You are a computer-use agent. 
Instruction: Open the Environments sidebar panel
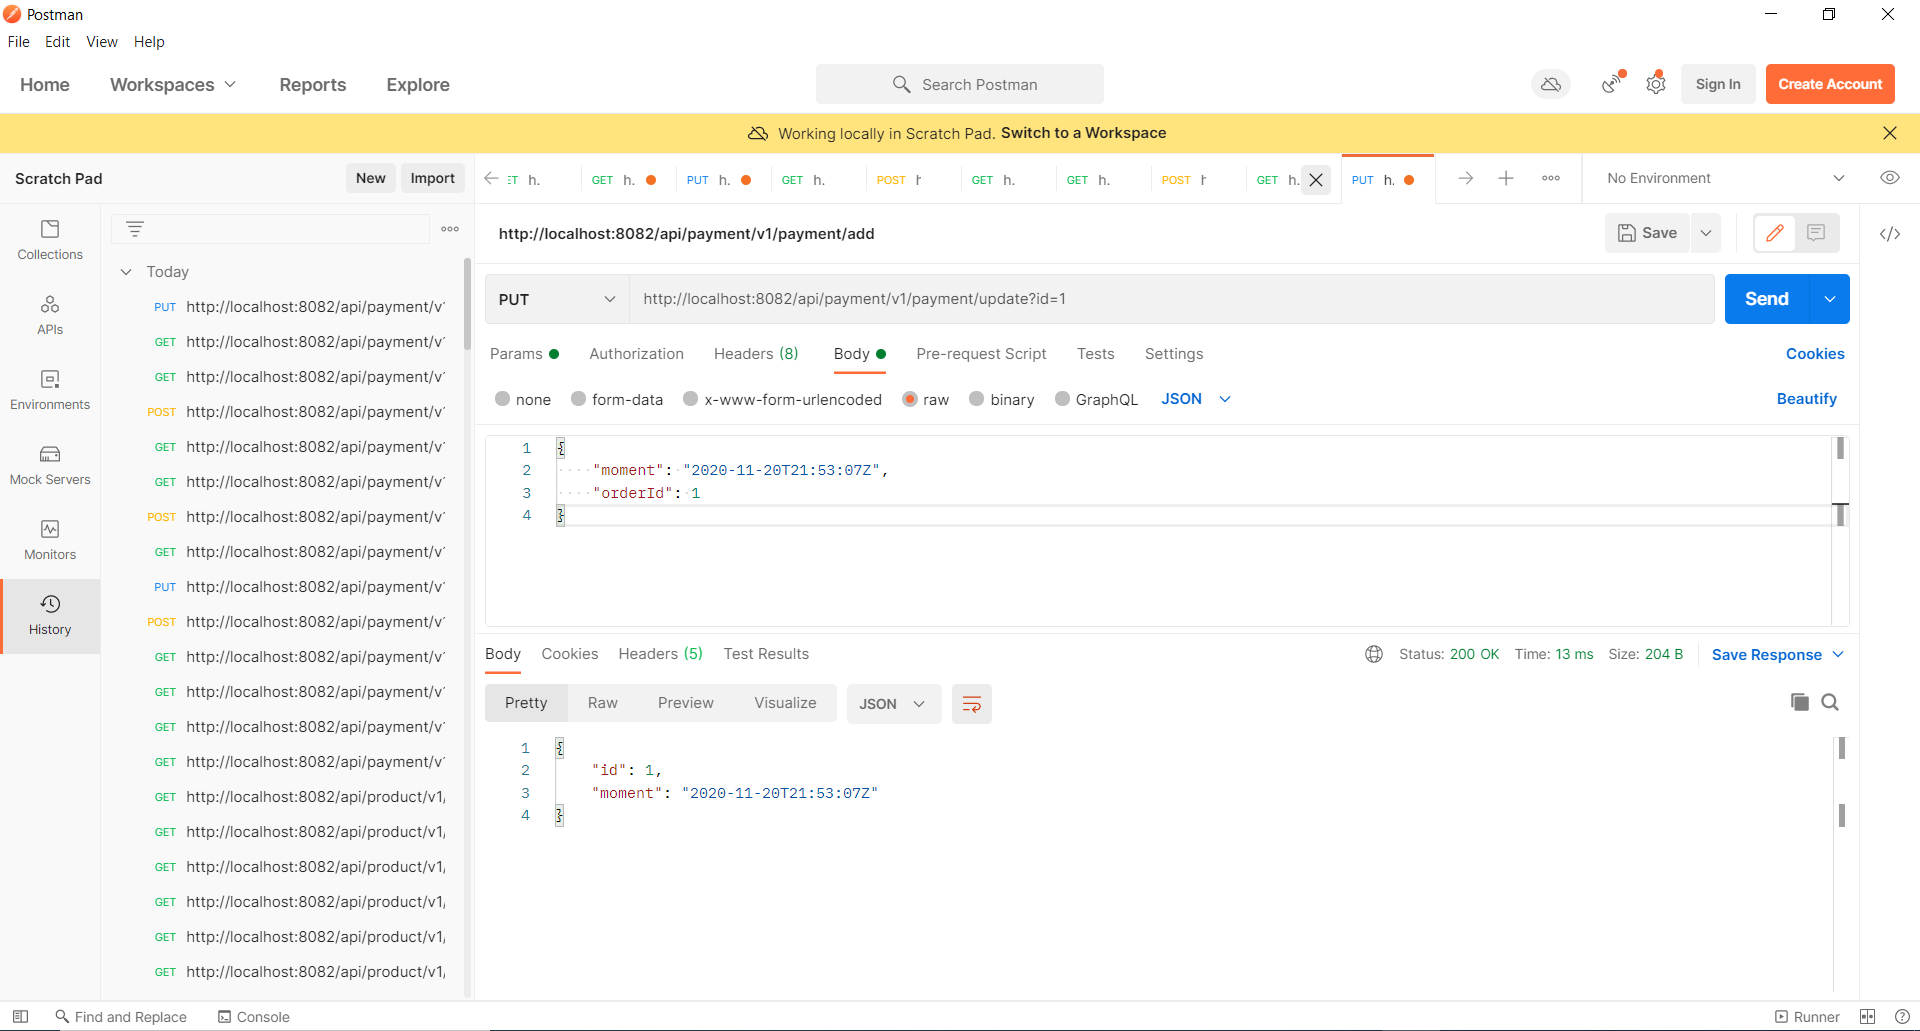[x=50, y=391]
